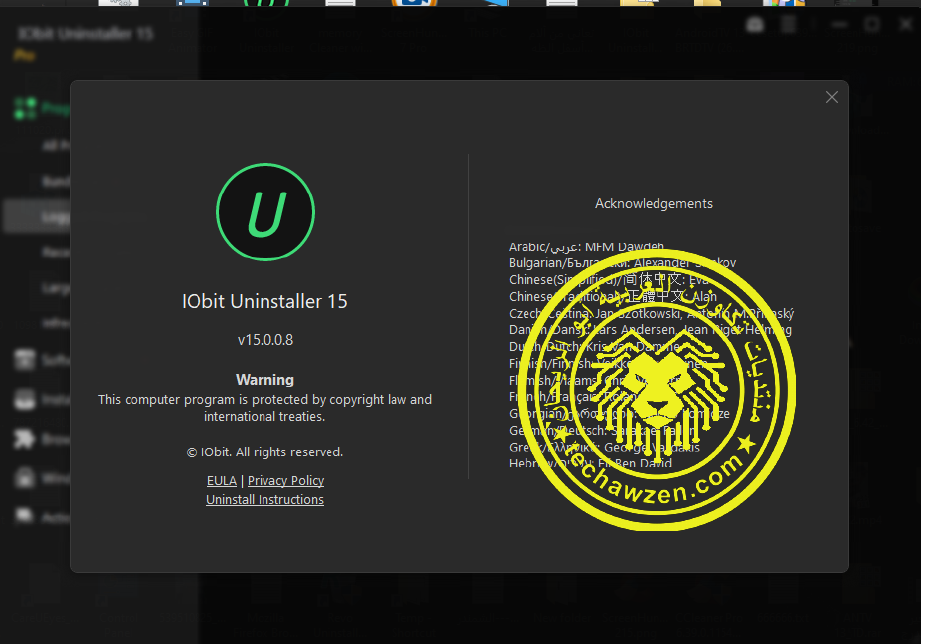This screenshot has height=644, width=941.
Task: Click the Hebrew translator credit line
Action: (591, 463)
